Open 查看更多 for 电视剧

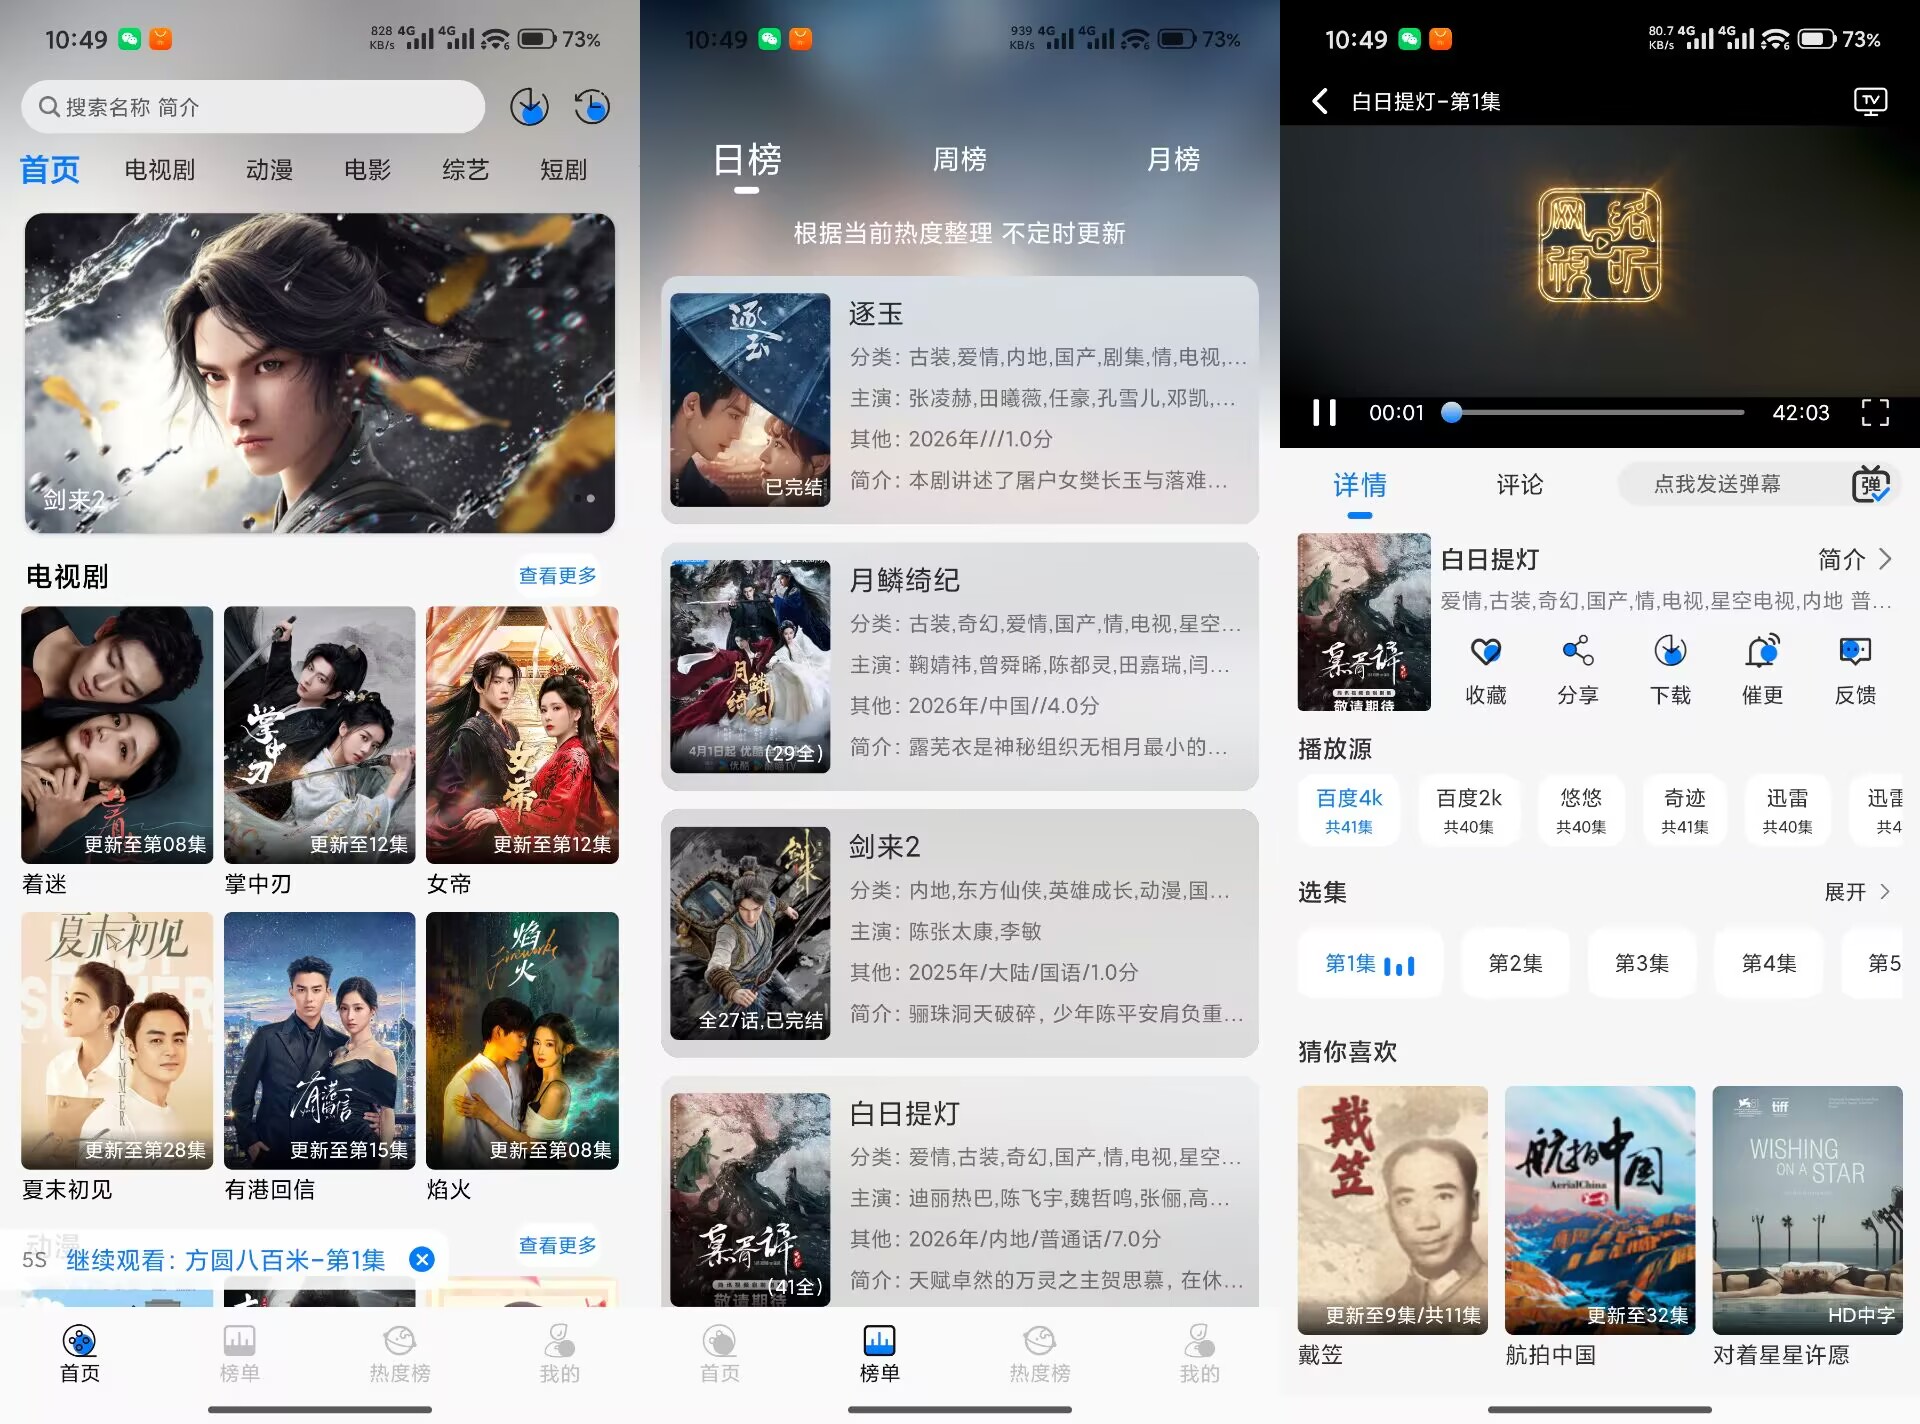click(557, 575)
